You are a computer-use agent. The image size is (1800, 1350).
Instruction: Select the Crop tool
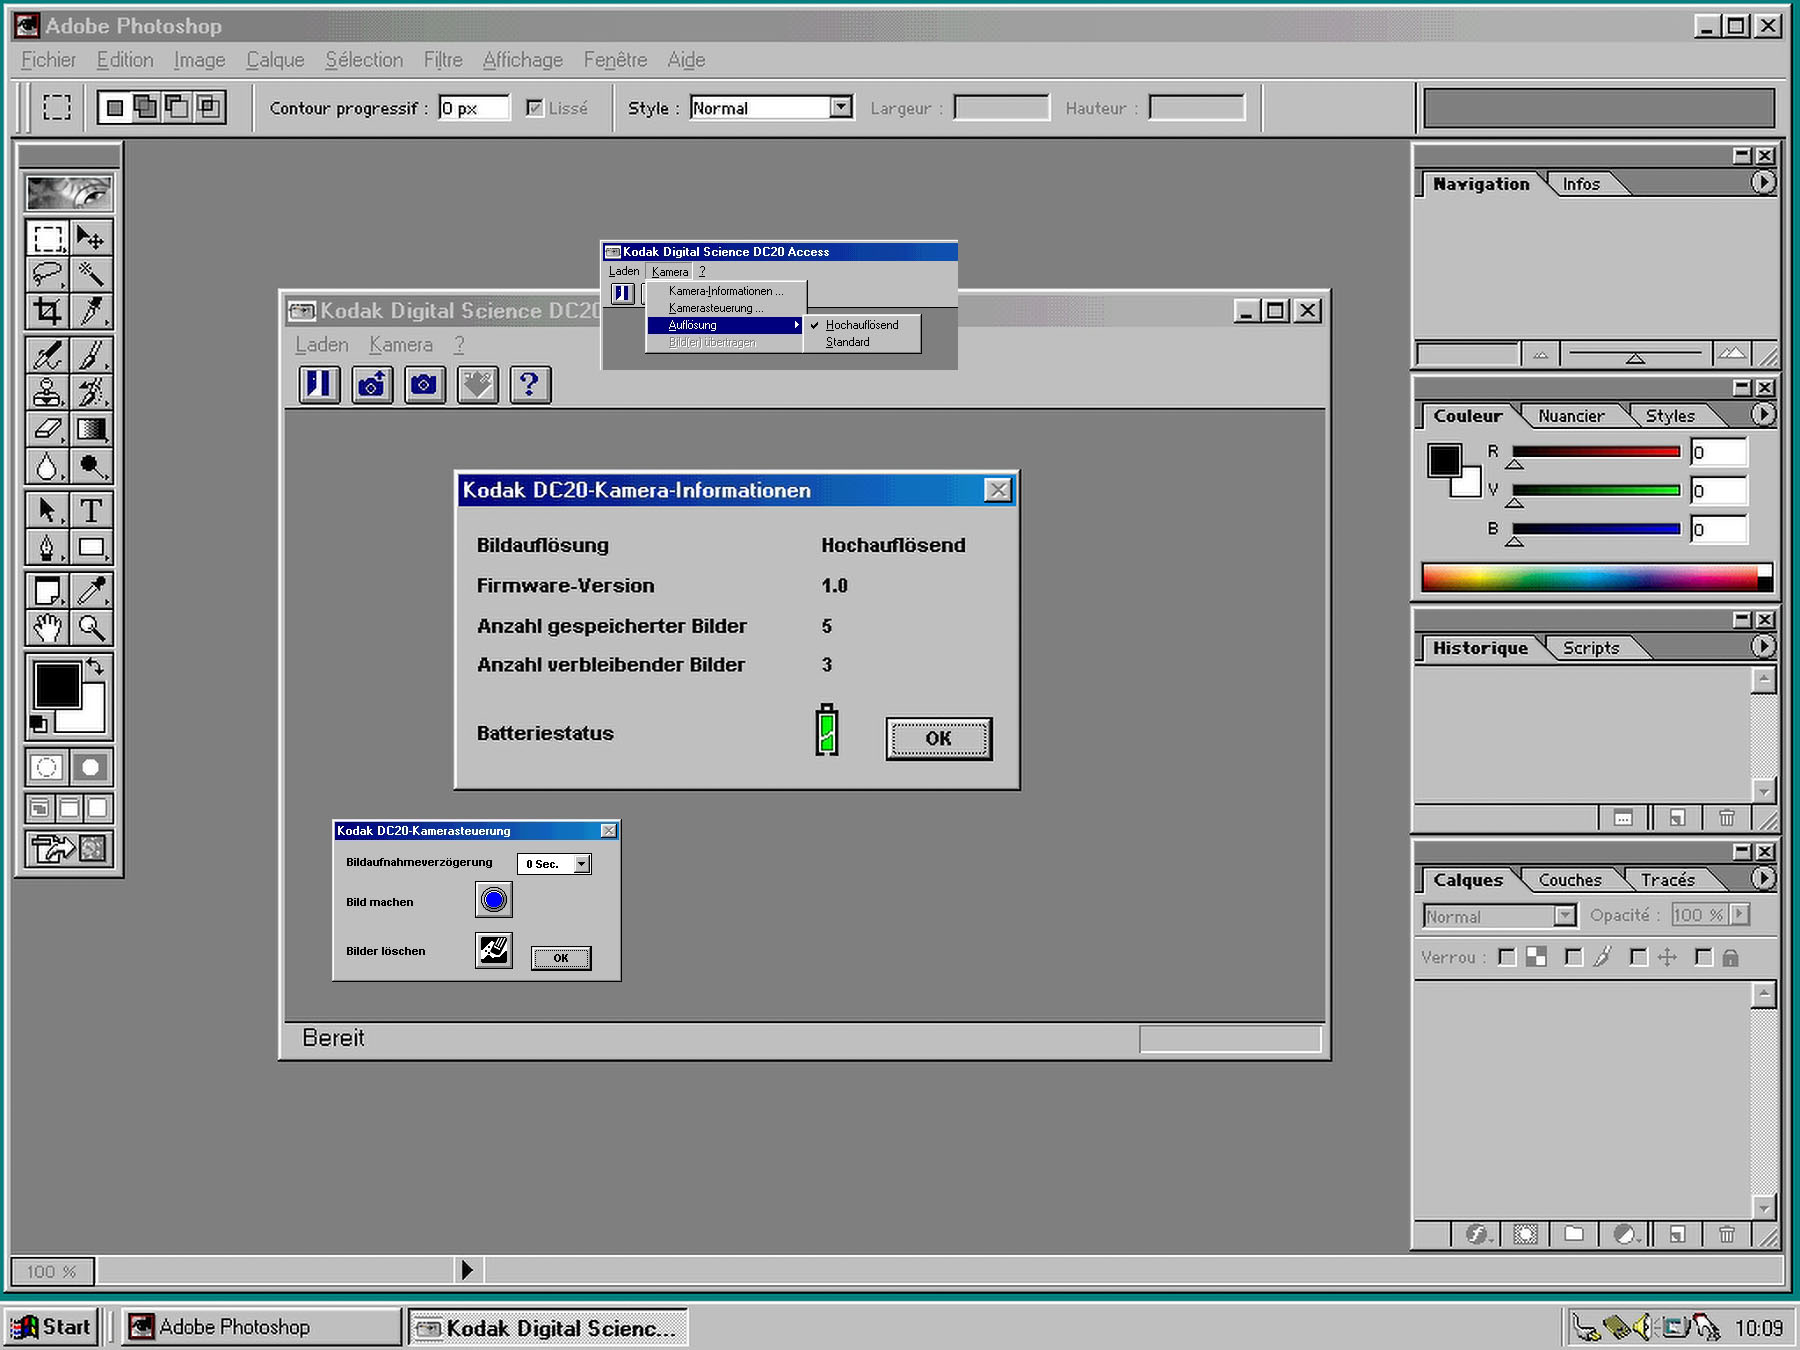pos(47,312)
